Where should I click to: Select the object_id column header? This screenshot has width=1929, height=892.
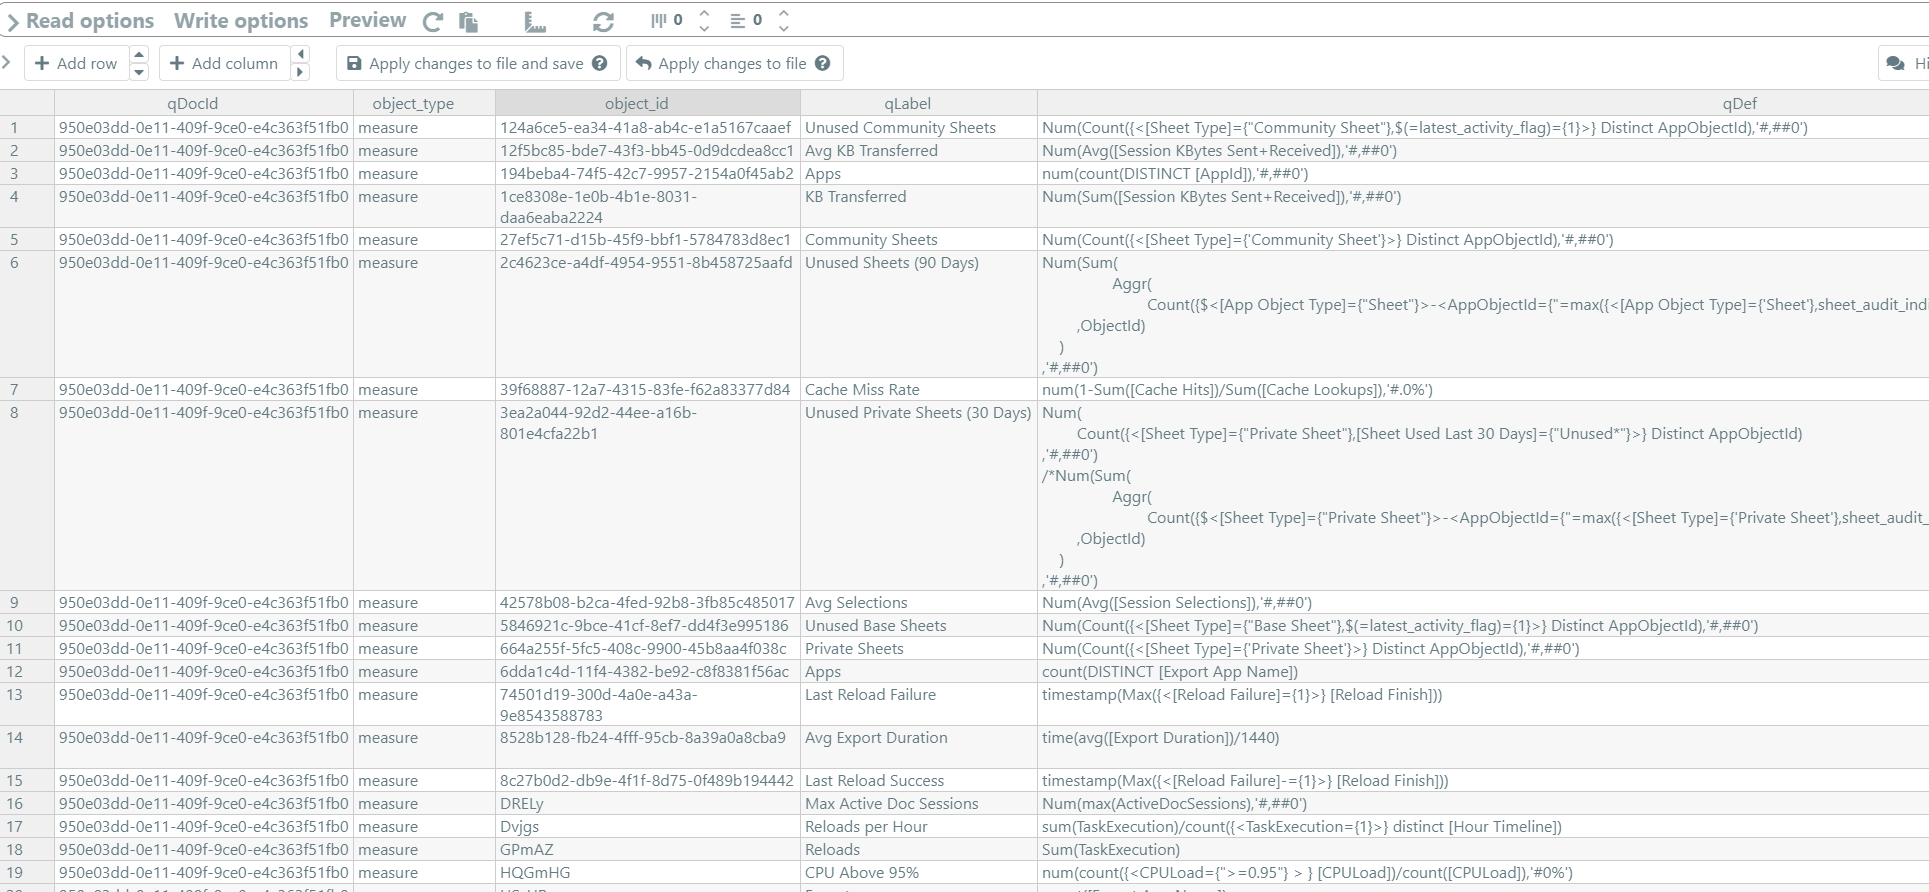pos(648,103)
